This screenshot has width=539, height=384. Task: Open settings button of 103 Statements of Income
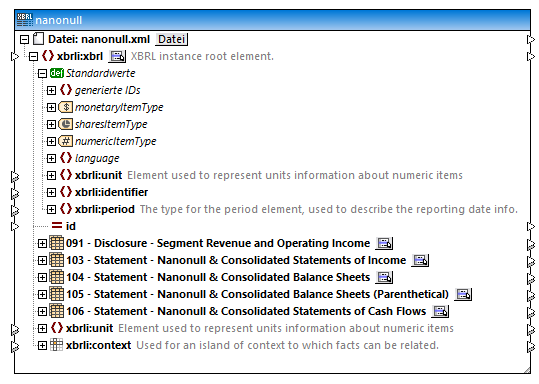tap(420, 260)
